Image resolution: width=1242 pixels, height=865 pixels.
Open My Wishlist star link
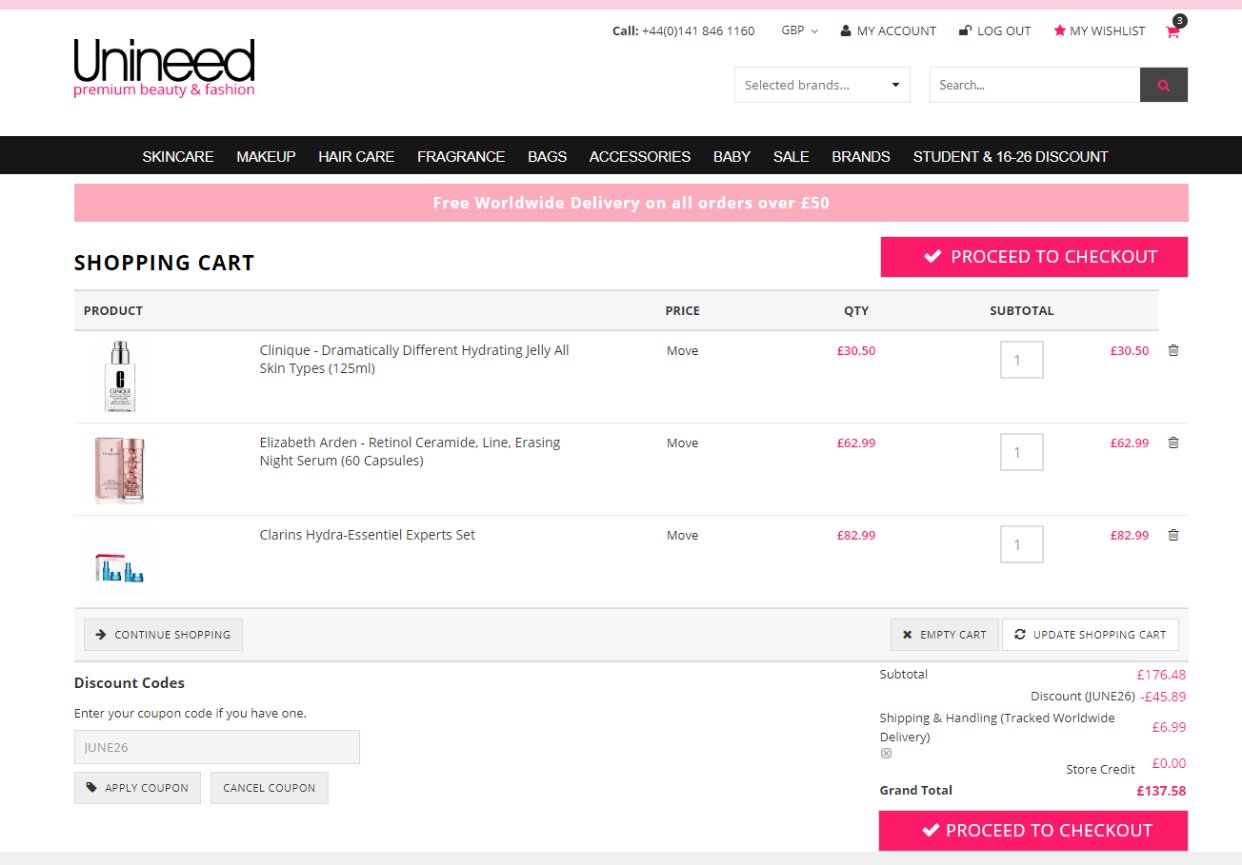click(x=1099, y=31)
